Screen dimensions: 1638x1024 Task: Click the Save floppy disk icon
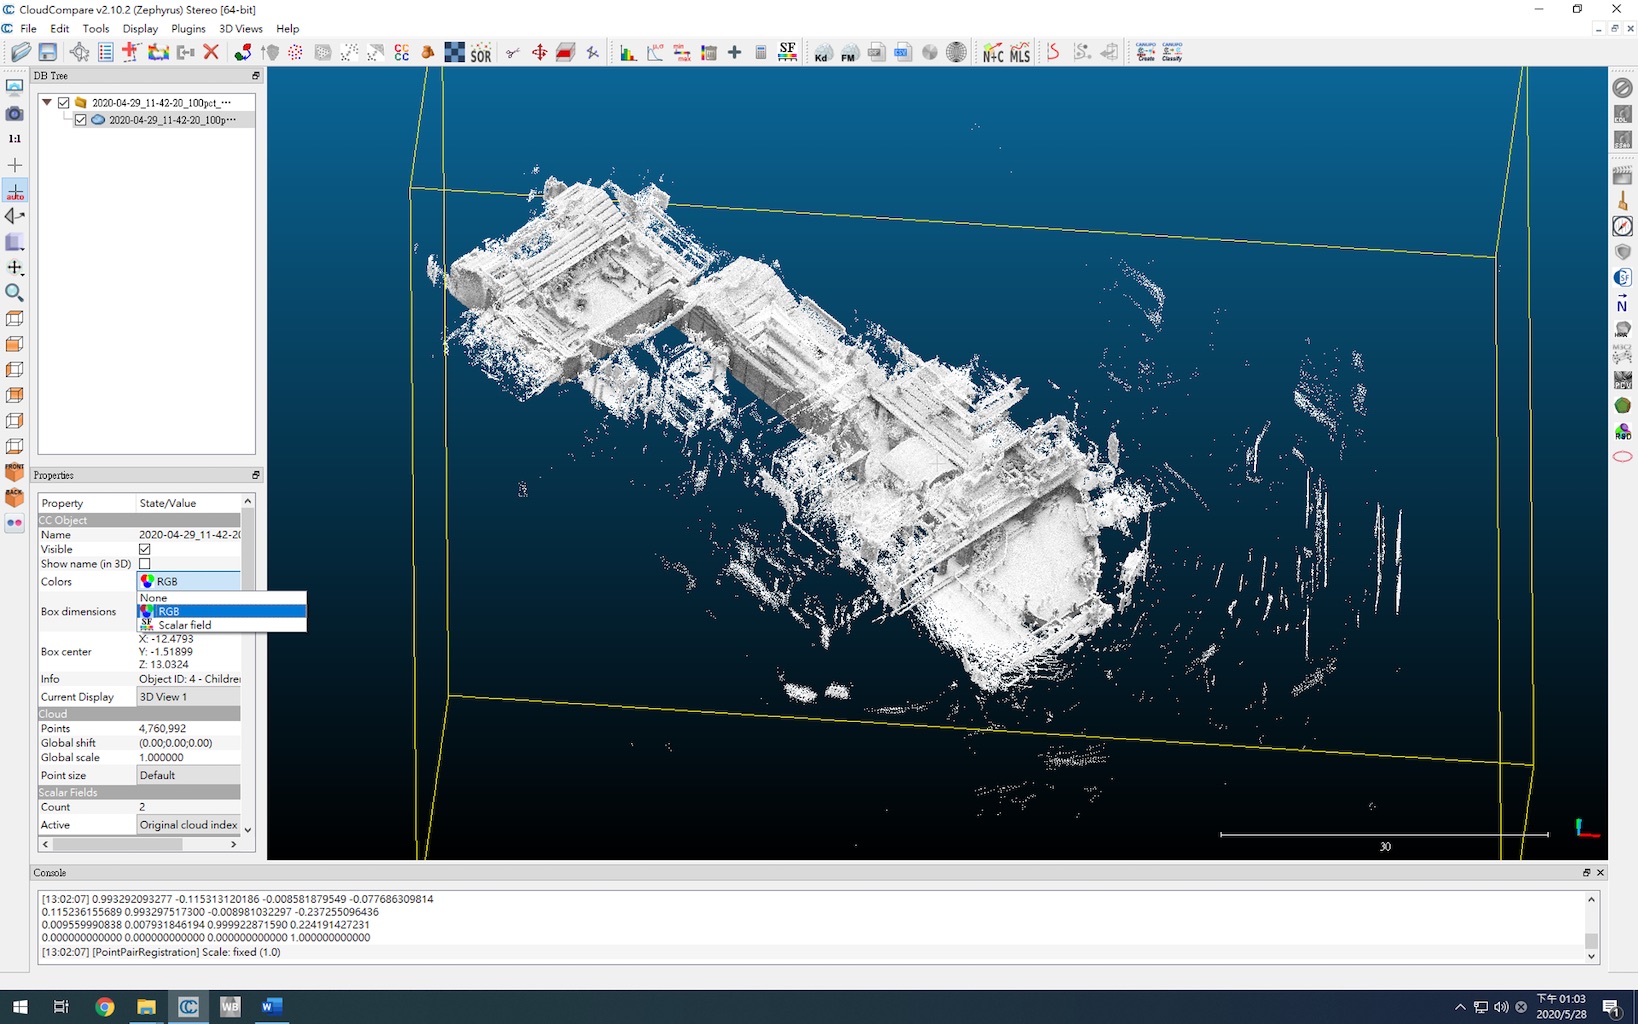(x=47, y=52)
